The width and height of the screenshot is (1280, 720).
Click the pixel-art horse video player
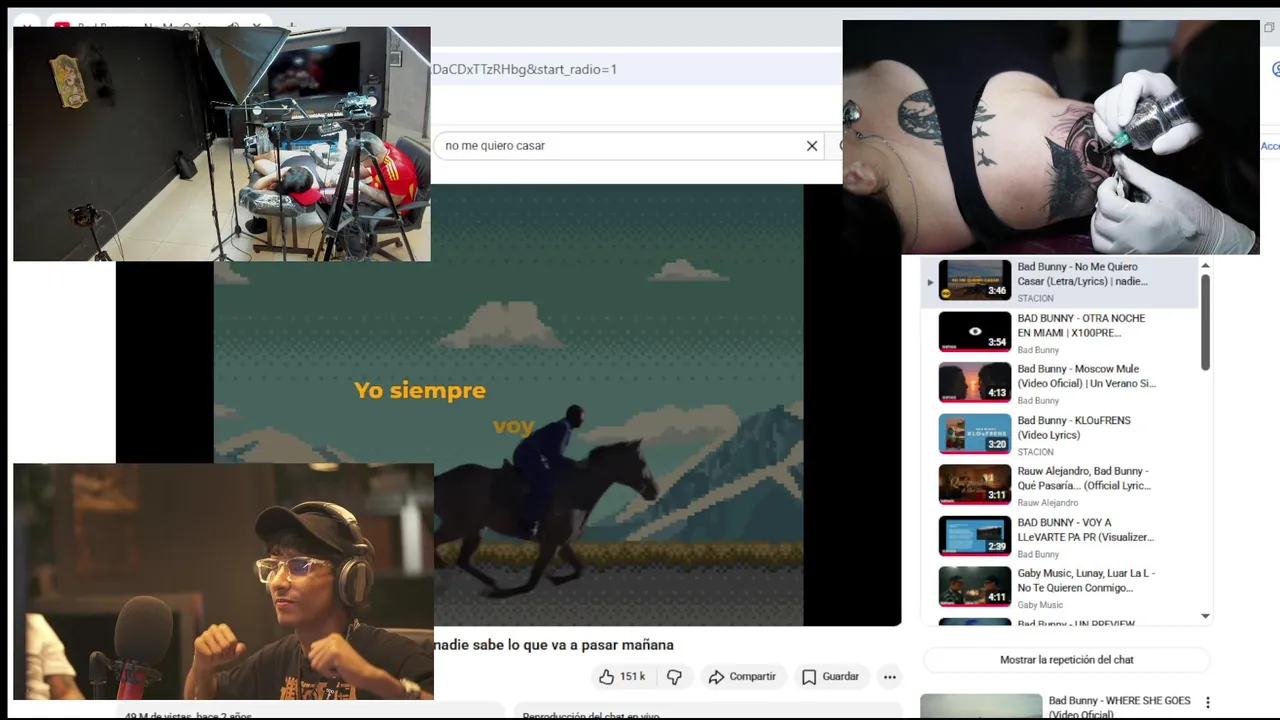pyautogui.click(x=508, y=405)
